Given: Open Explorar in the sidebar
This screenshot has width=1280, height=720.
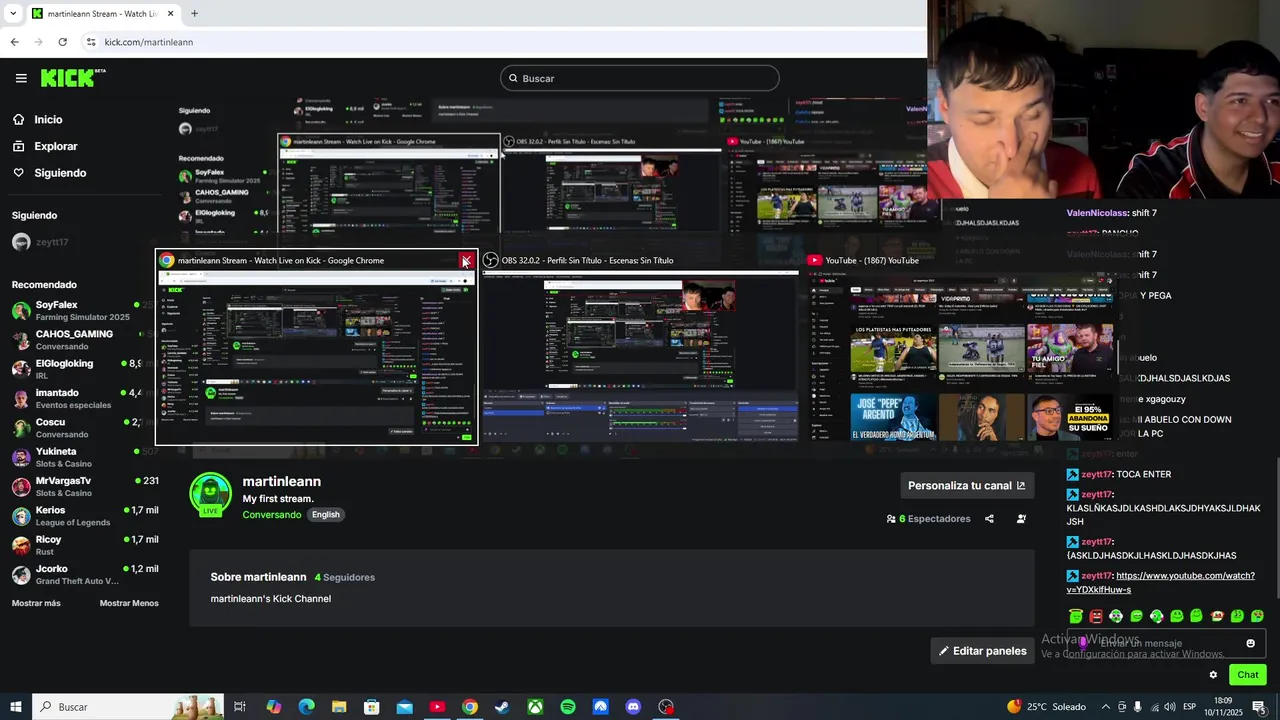Looking at the screenshot, I should 55,146.
